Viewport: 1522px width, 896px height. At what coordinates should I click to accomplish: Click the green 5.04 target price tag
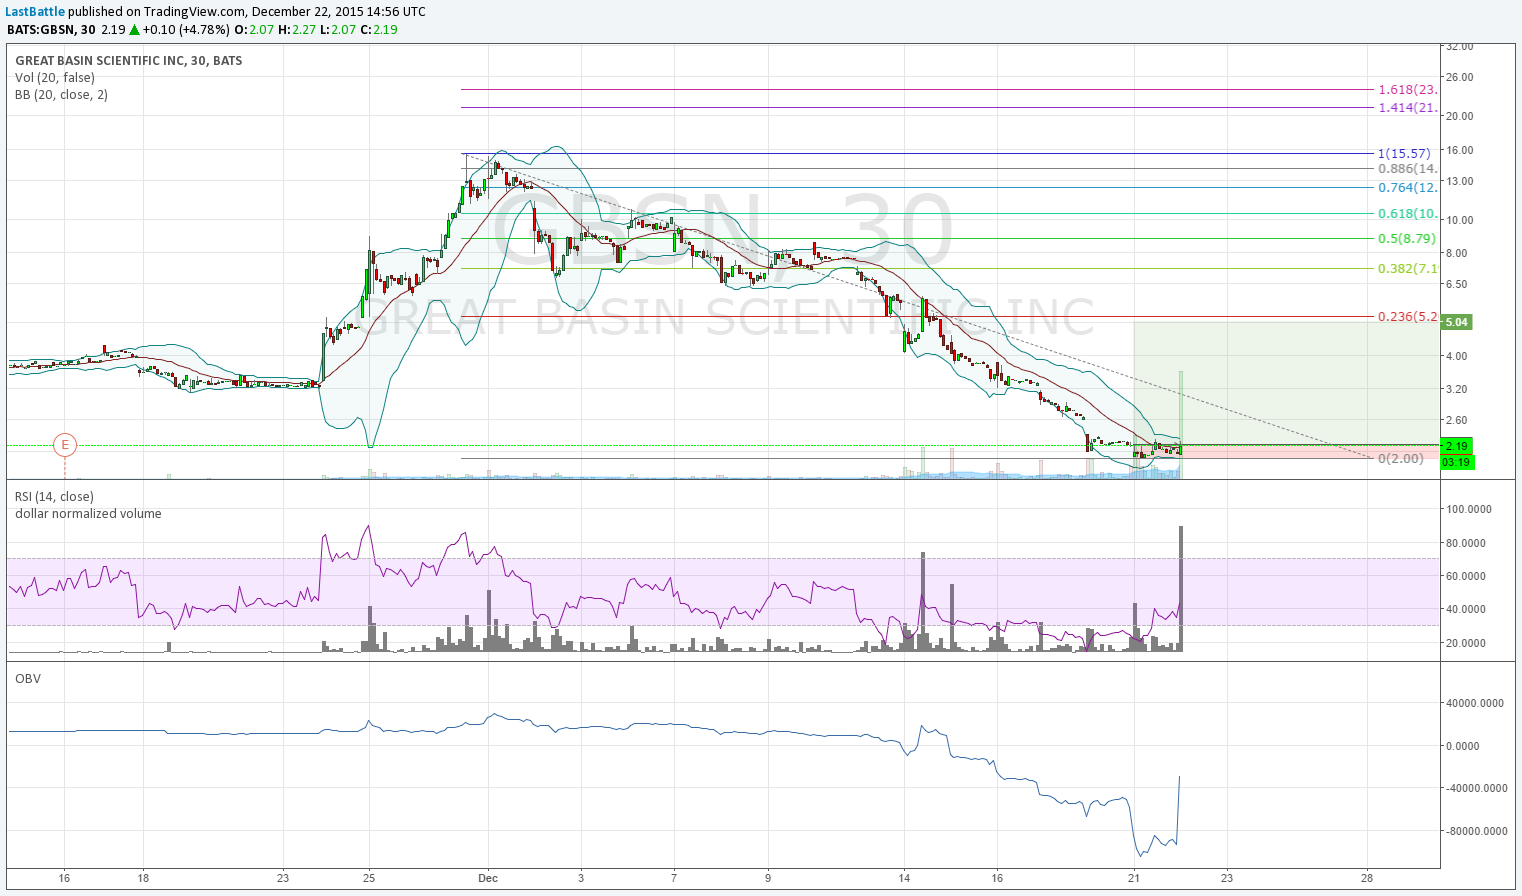pos(1457,322)
